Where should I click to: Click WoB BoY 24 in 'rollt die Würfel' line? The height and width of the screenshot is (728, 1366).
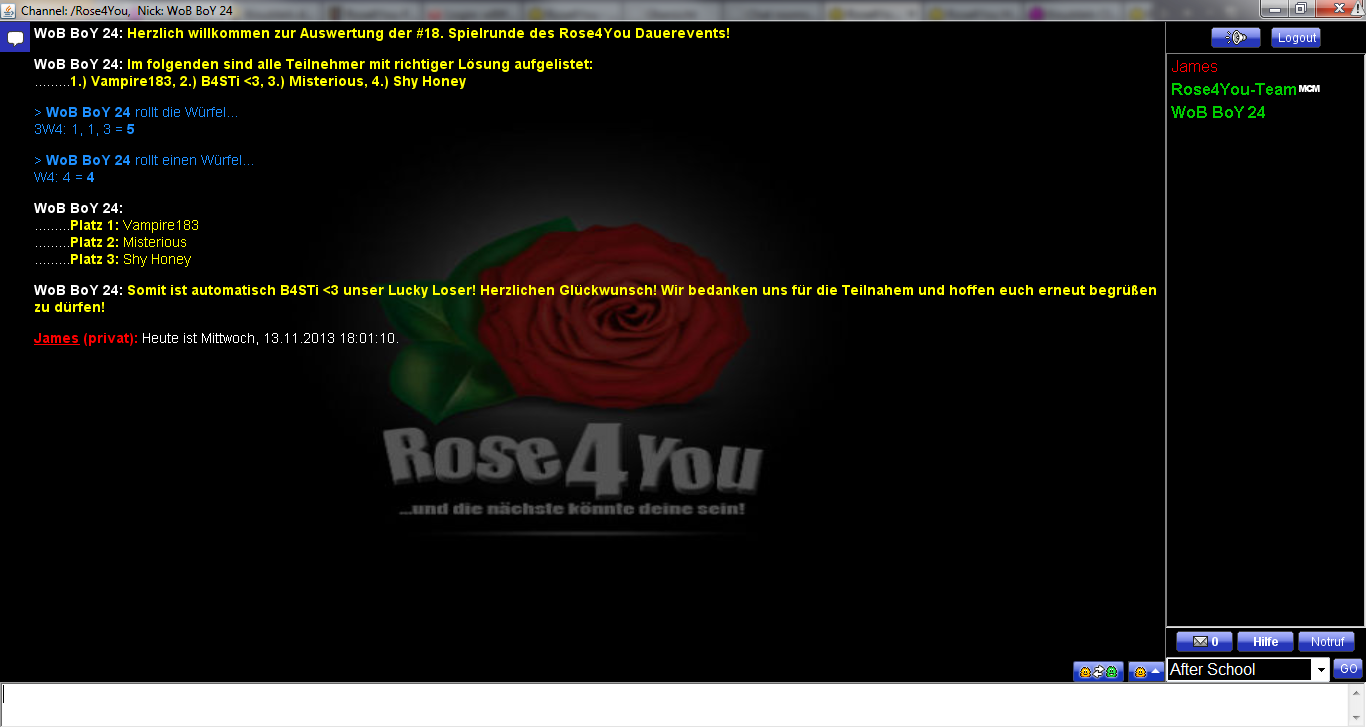88,113
